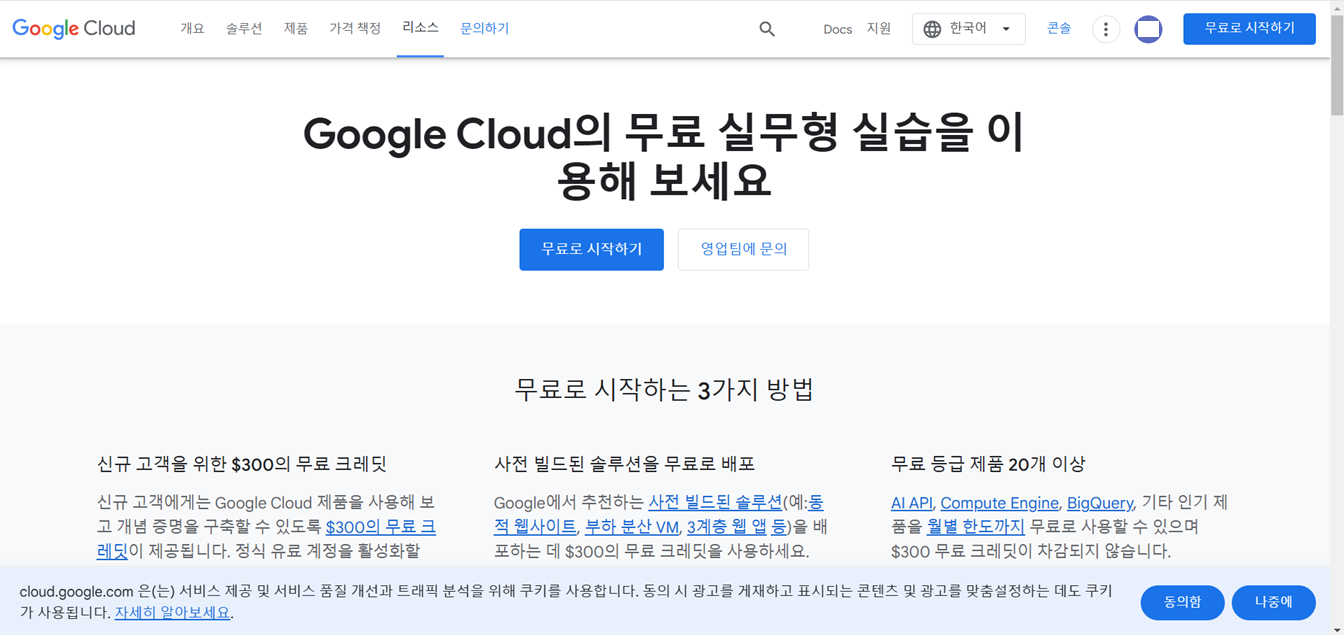Click heading 무료 등급 제품 20개 이상

pyautogui.click(x=988, y=464)
